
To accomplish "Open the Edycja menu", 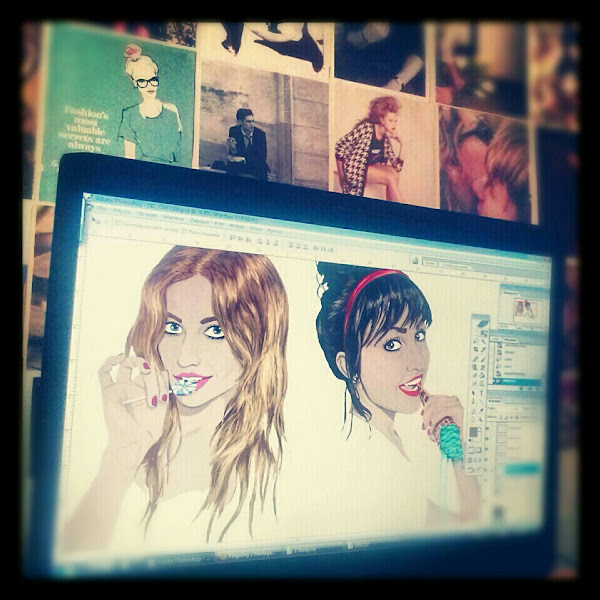I will click(122, 212).
